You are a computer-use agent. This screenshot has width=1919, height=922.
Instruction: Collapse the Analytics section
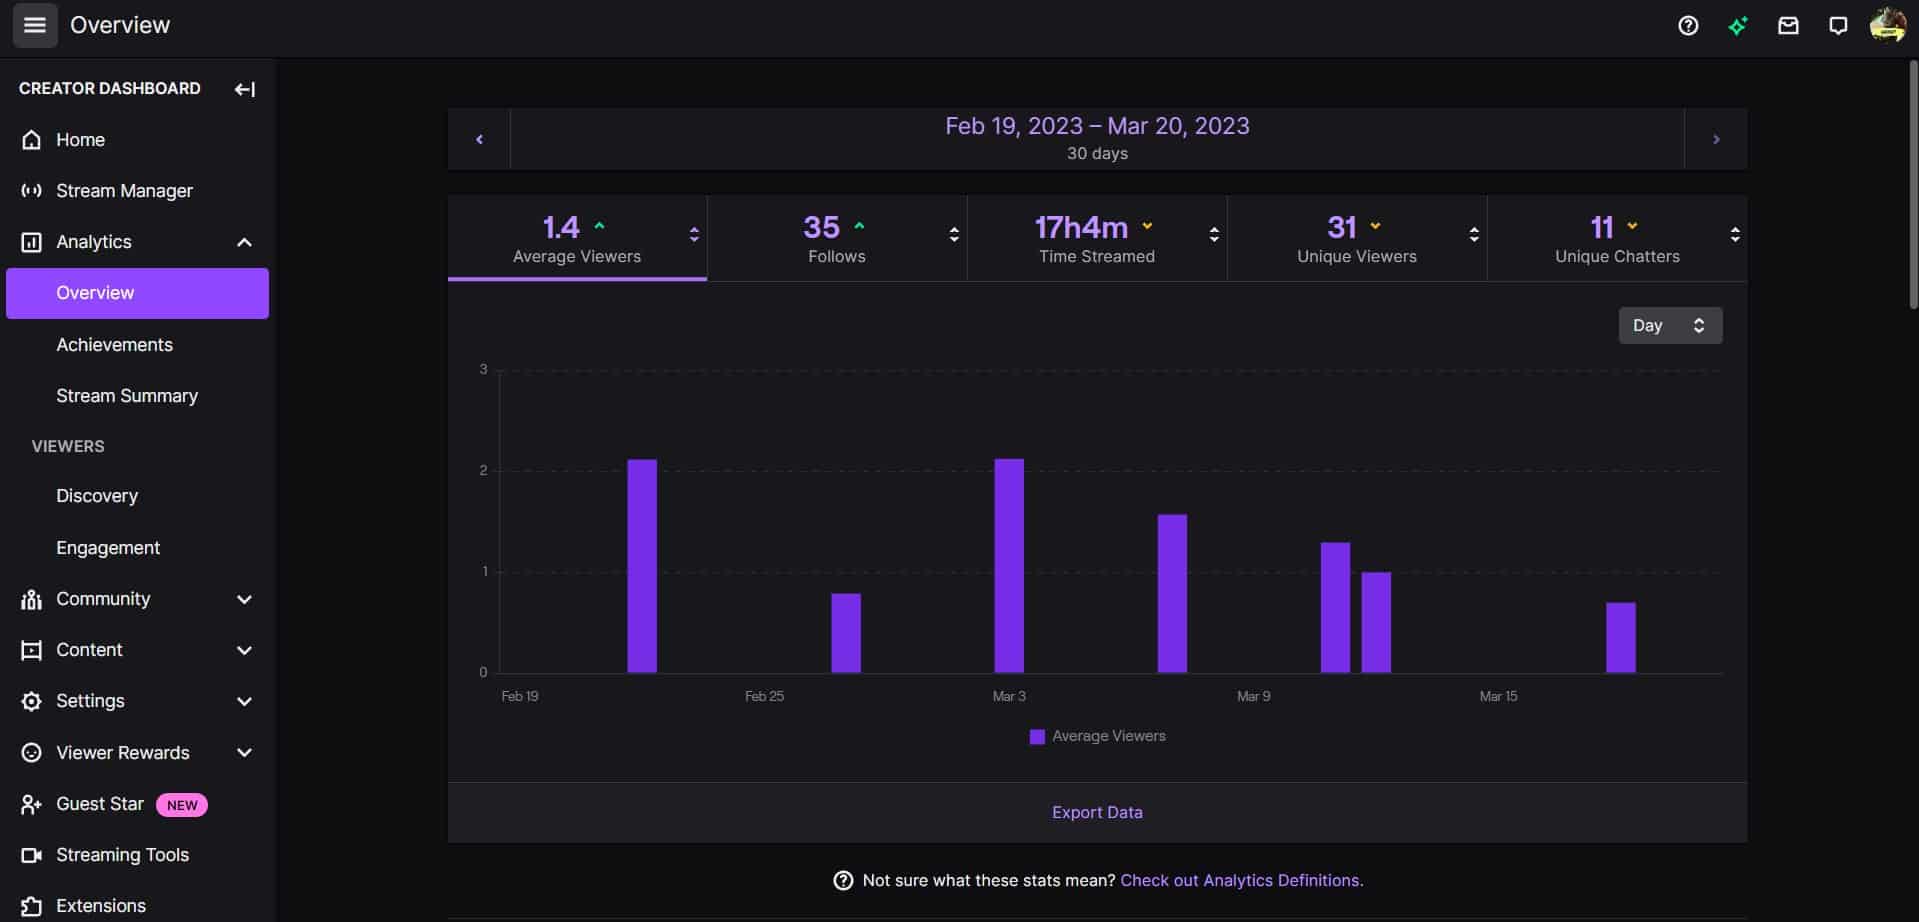[244, 242]
